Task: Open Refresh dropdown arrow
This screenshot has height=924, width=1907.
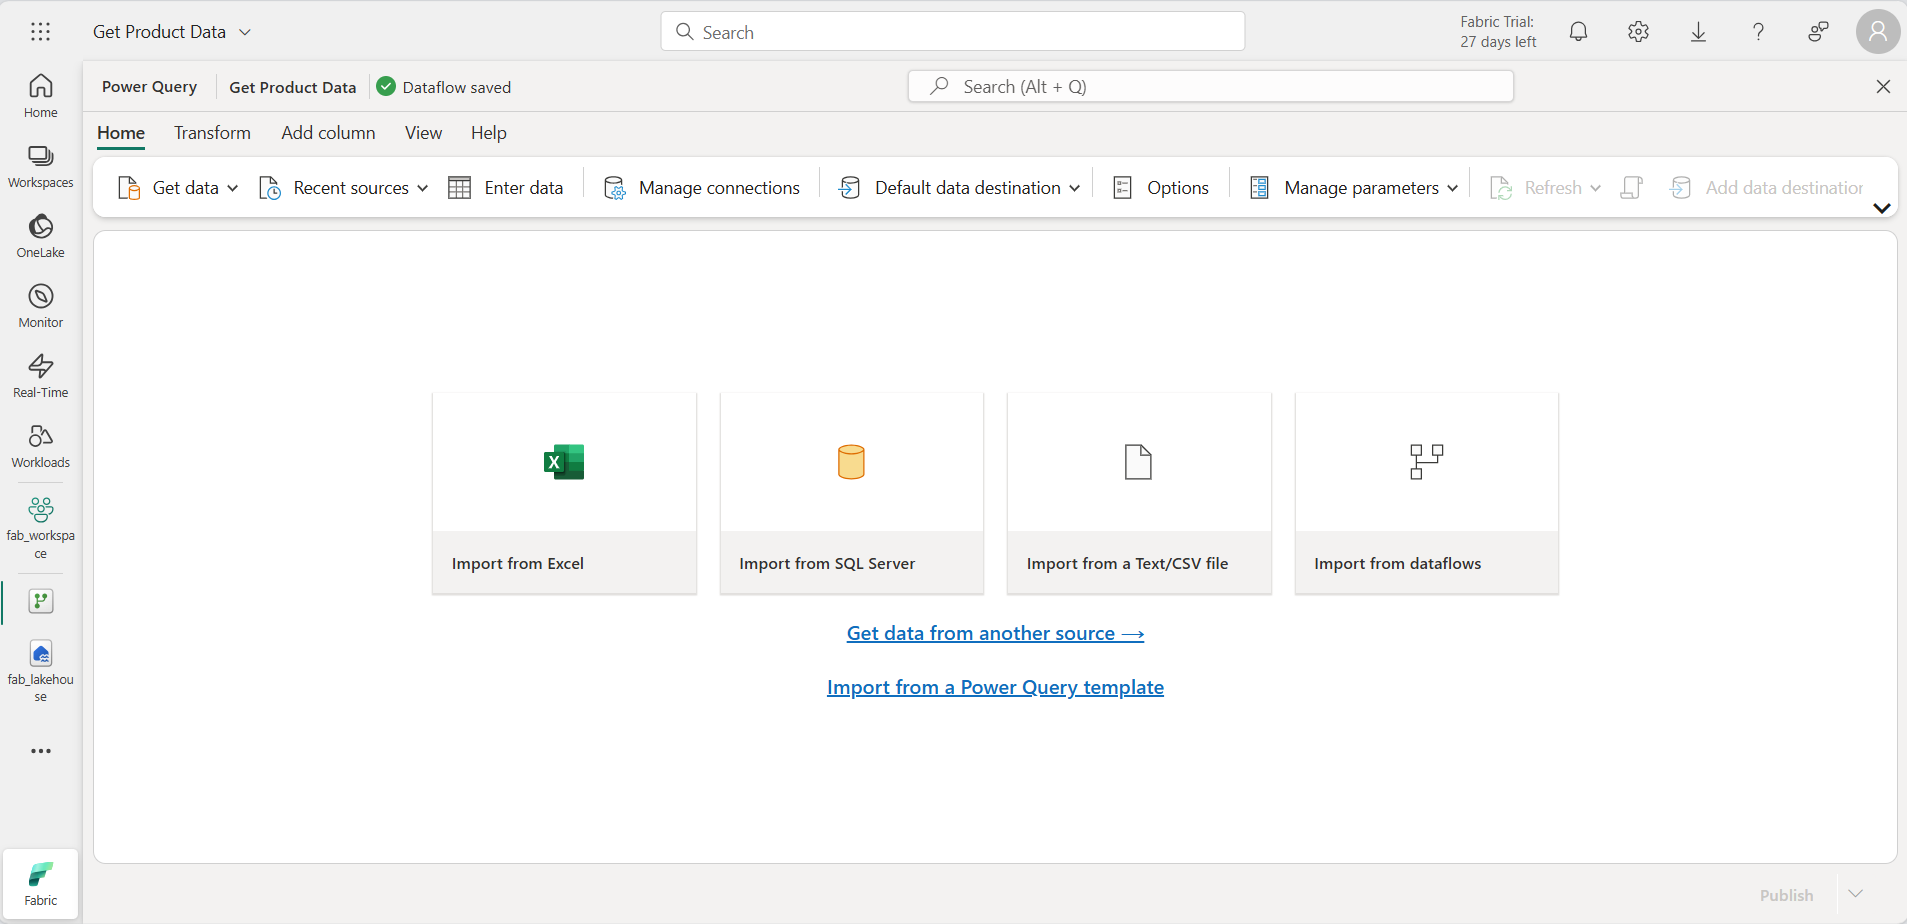Action: point(1595,188)
